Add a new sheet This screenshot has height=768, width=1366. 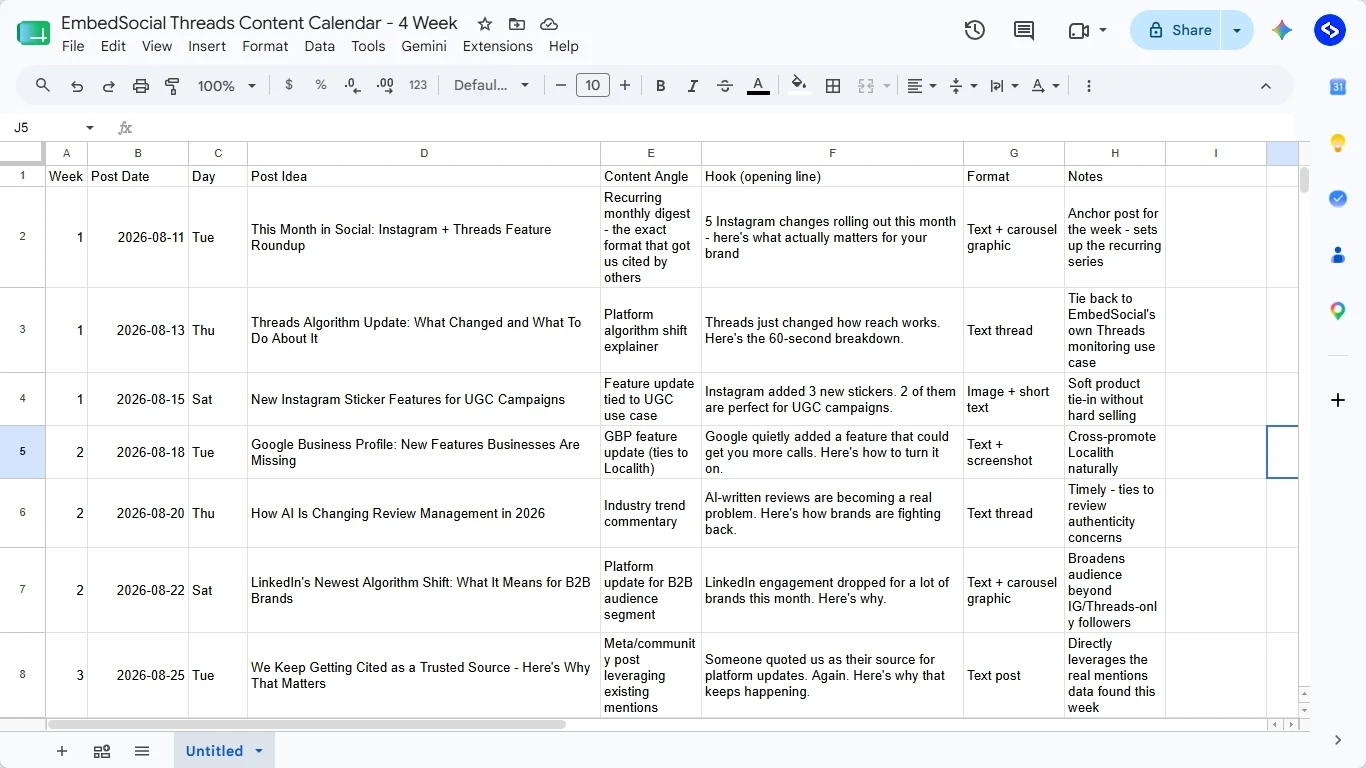pos(62,751)
